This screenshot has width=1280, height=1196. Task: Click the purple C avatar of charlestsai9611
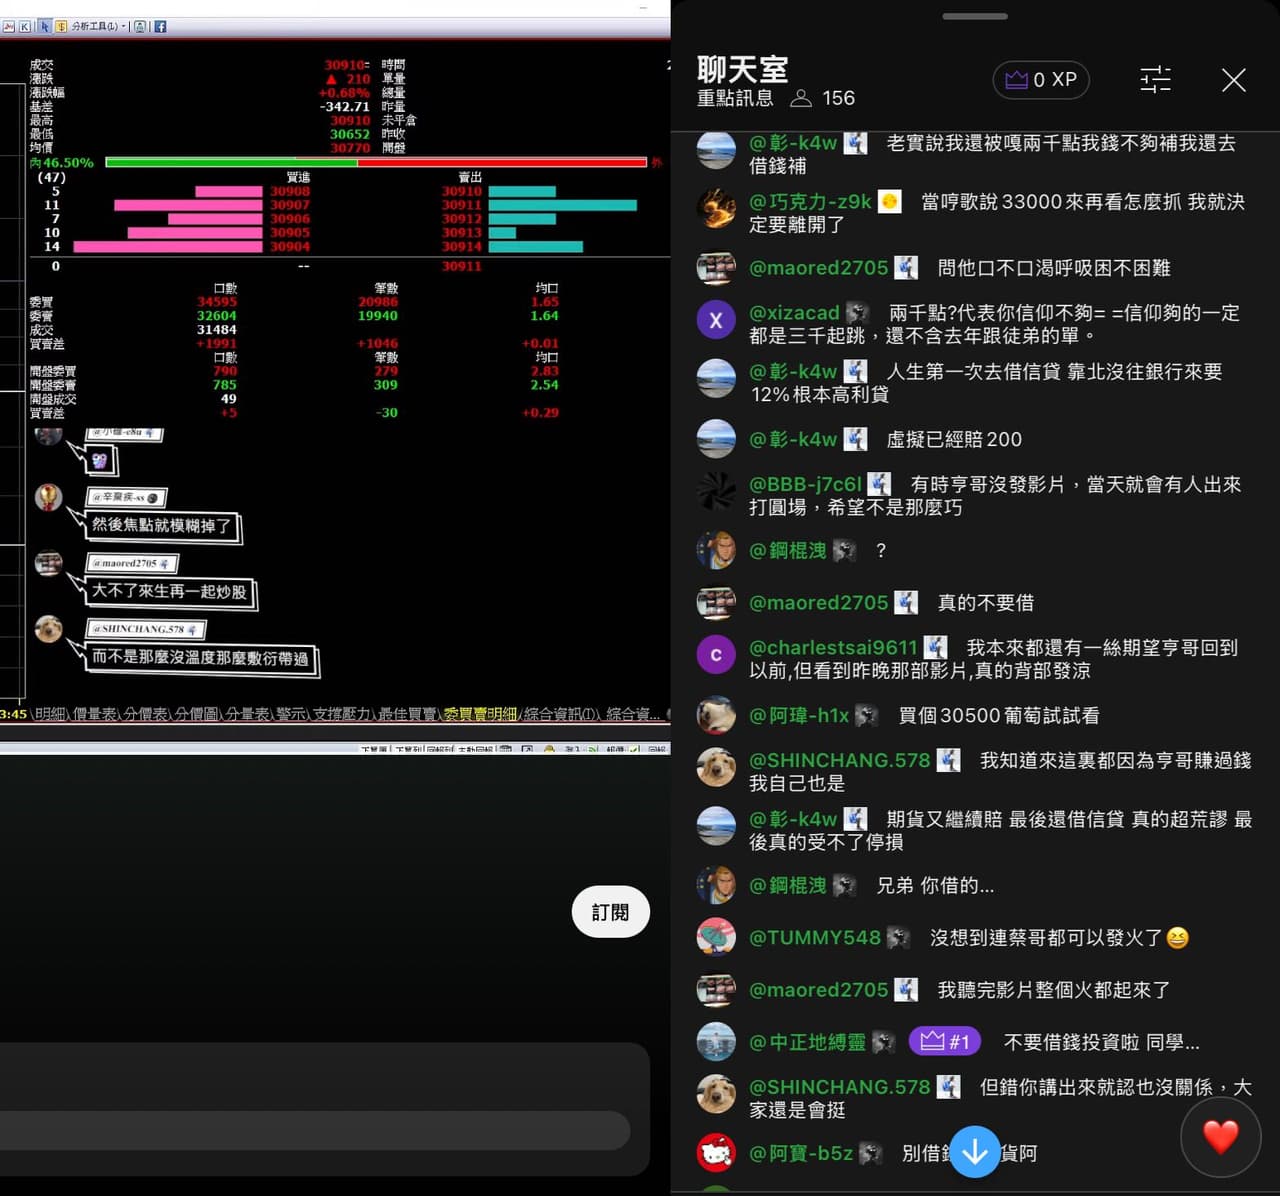716,655
